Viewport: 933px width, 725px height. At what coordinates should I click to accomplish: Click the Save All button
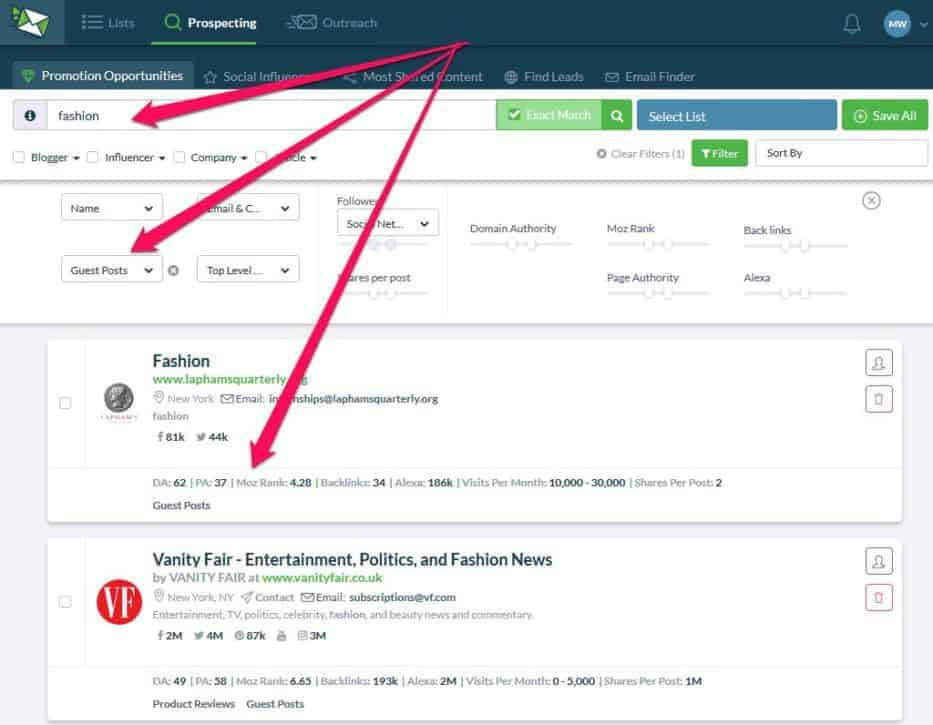(885, 115)
